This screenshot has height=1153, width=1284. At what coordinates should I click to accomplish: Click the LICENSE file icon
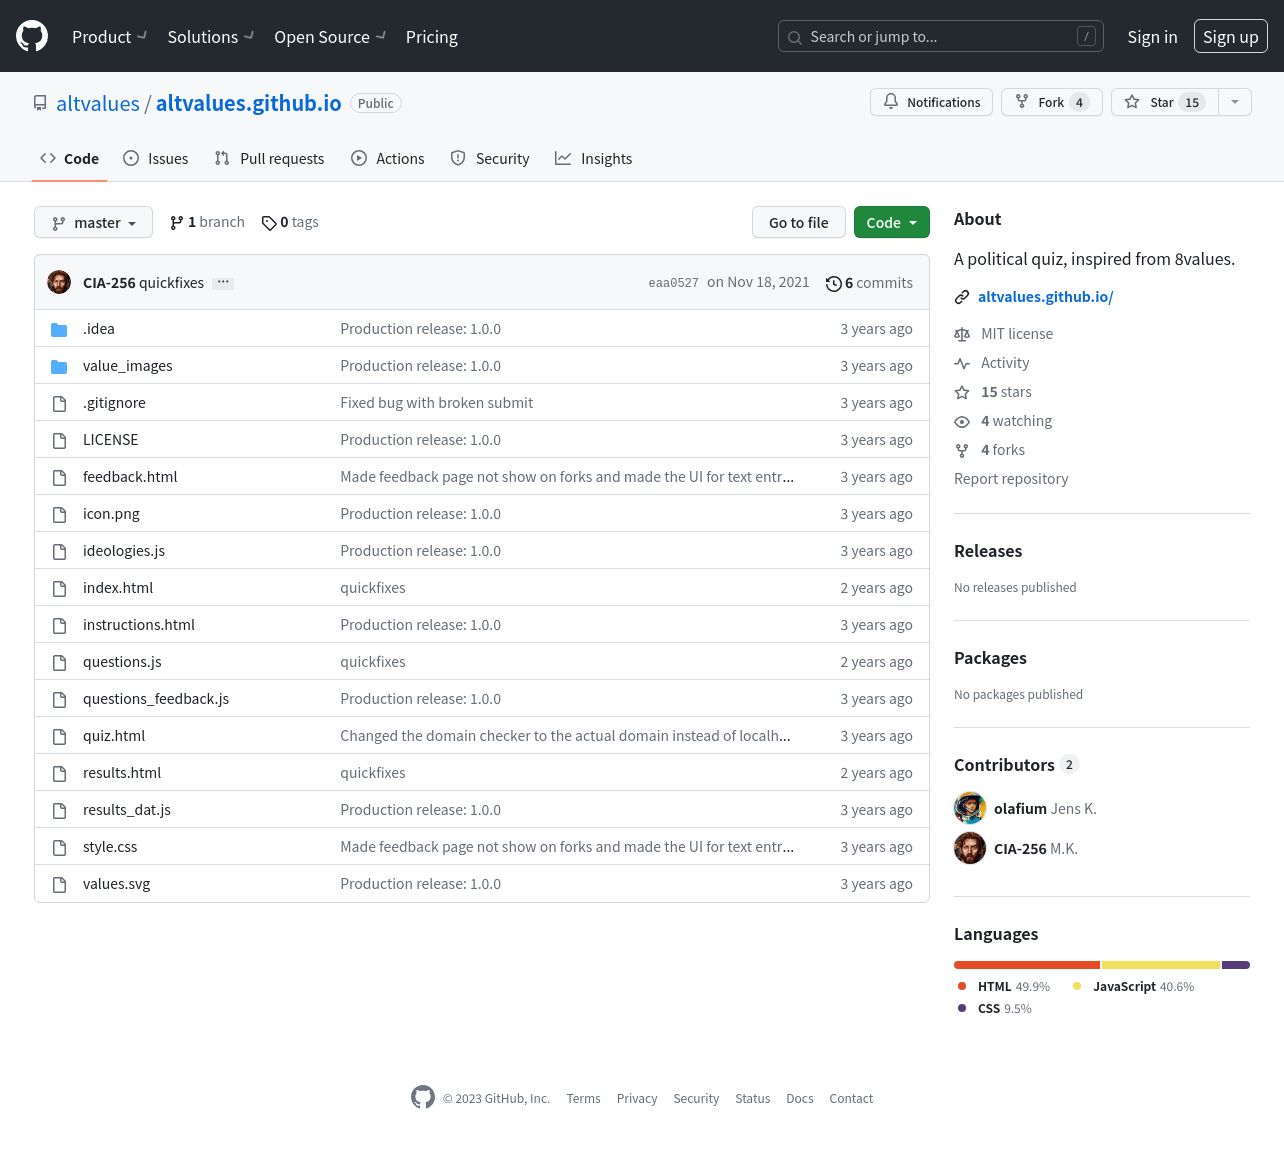pyautogui.click(x=59, y=440)
